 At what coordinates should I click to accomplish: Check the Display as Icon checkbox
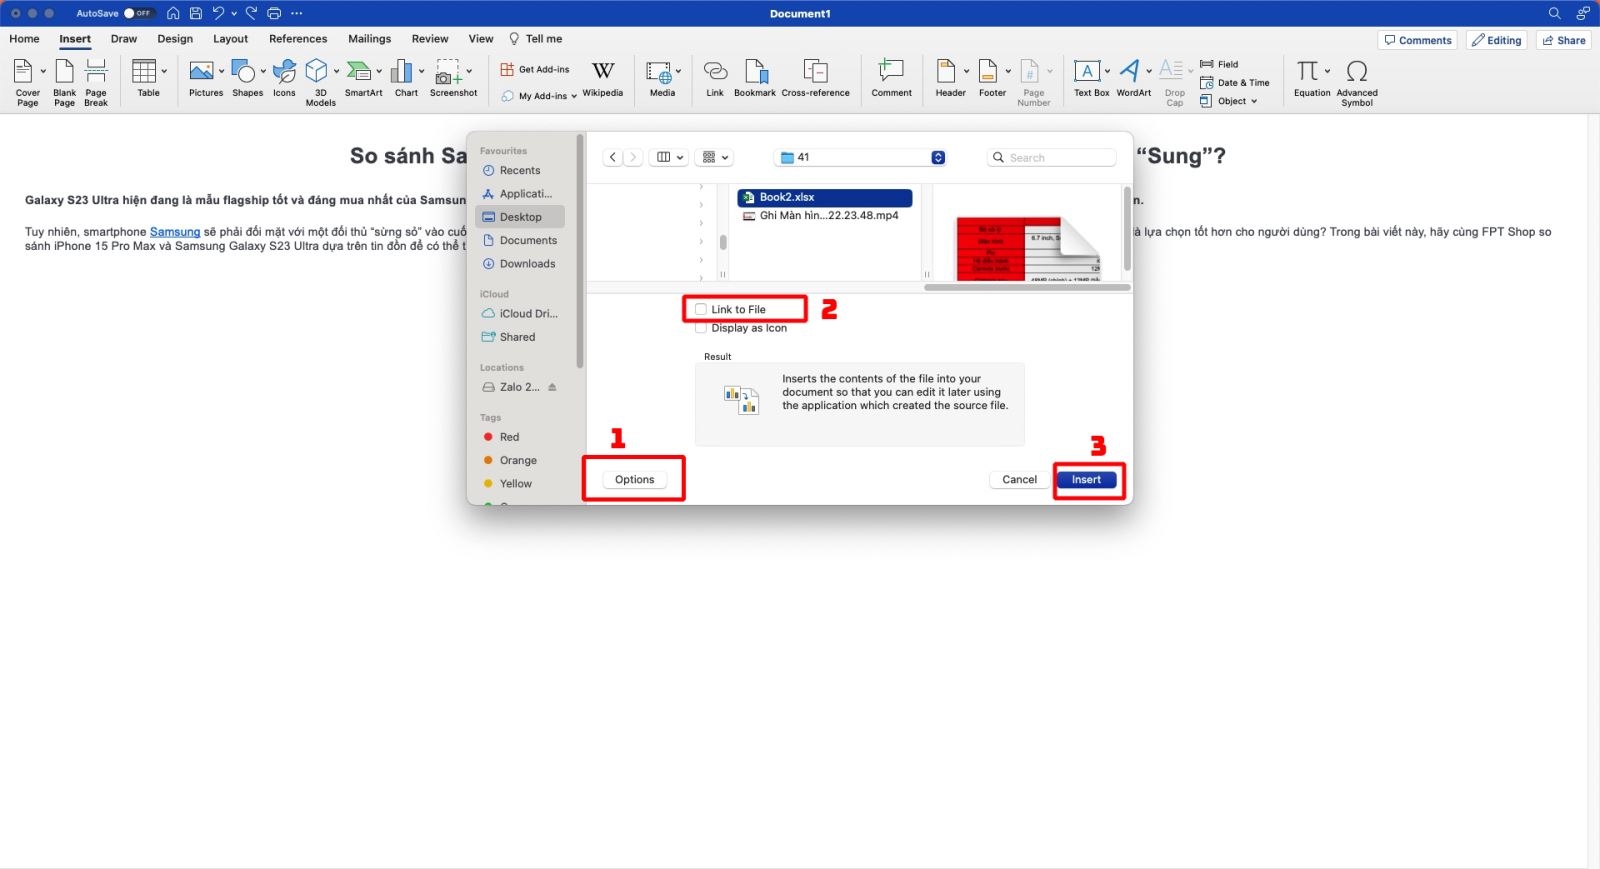(x=701, y=328)
